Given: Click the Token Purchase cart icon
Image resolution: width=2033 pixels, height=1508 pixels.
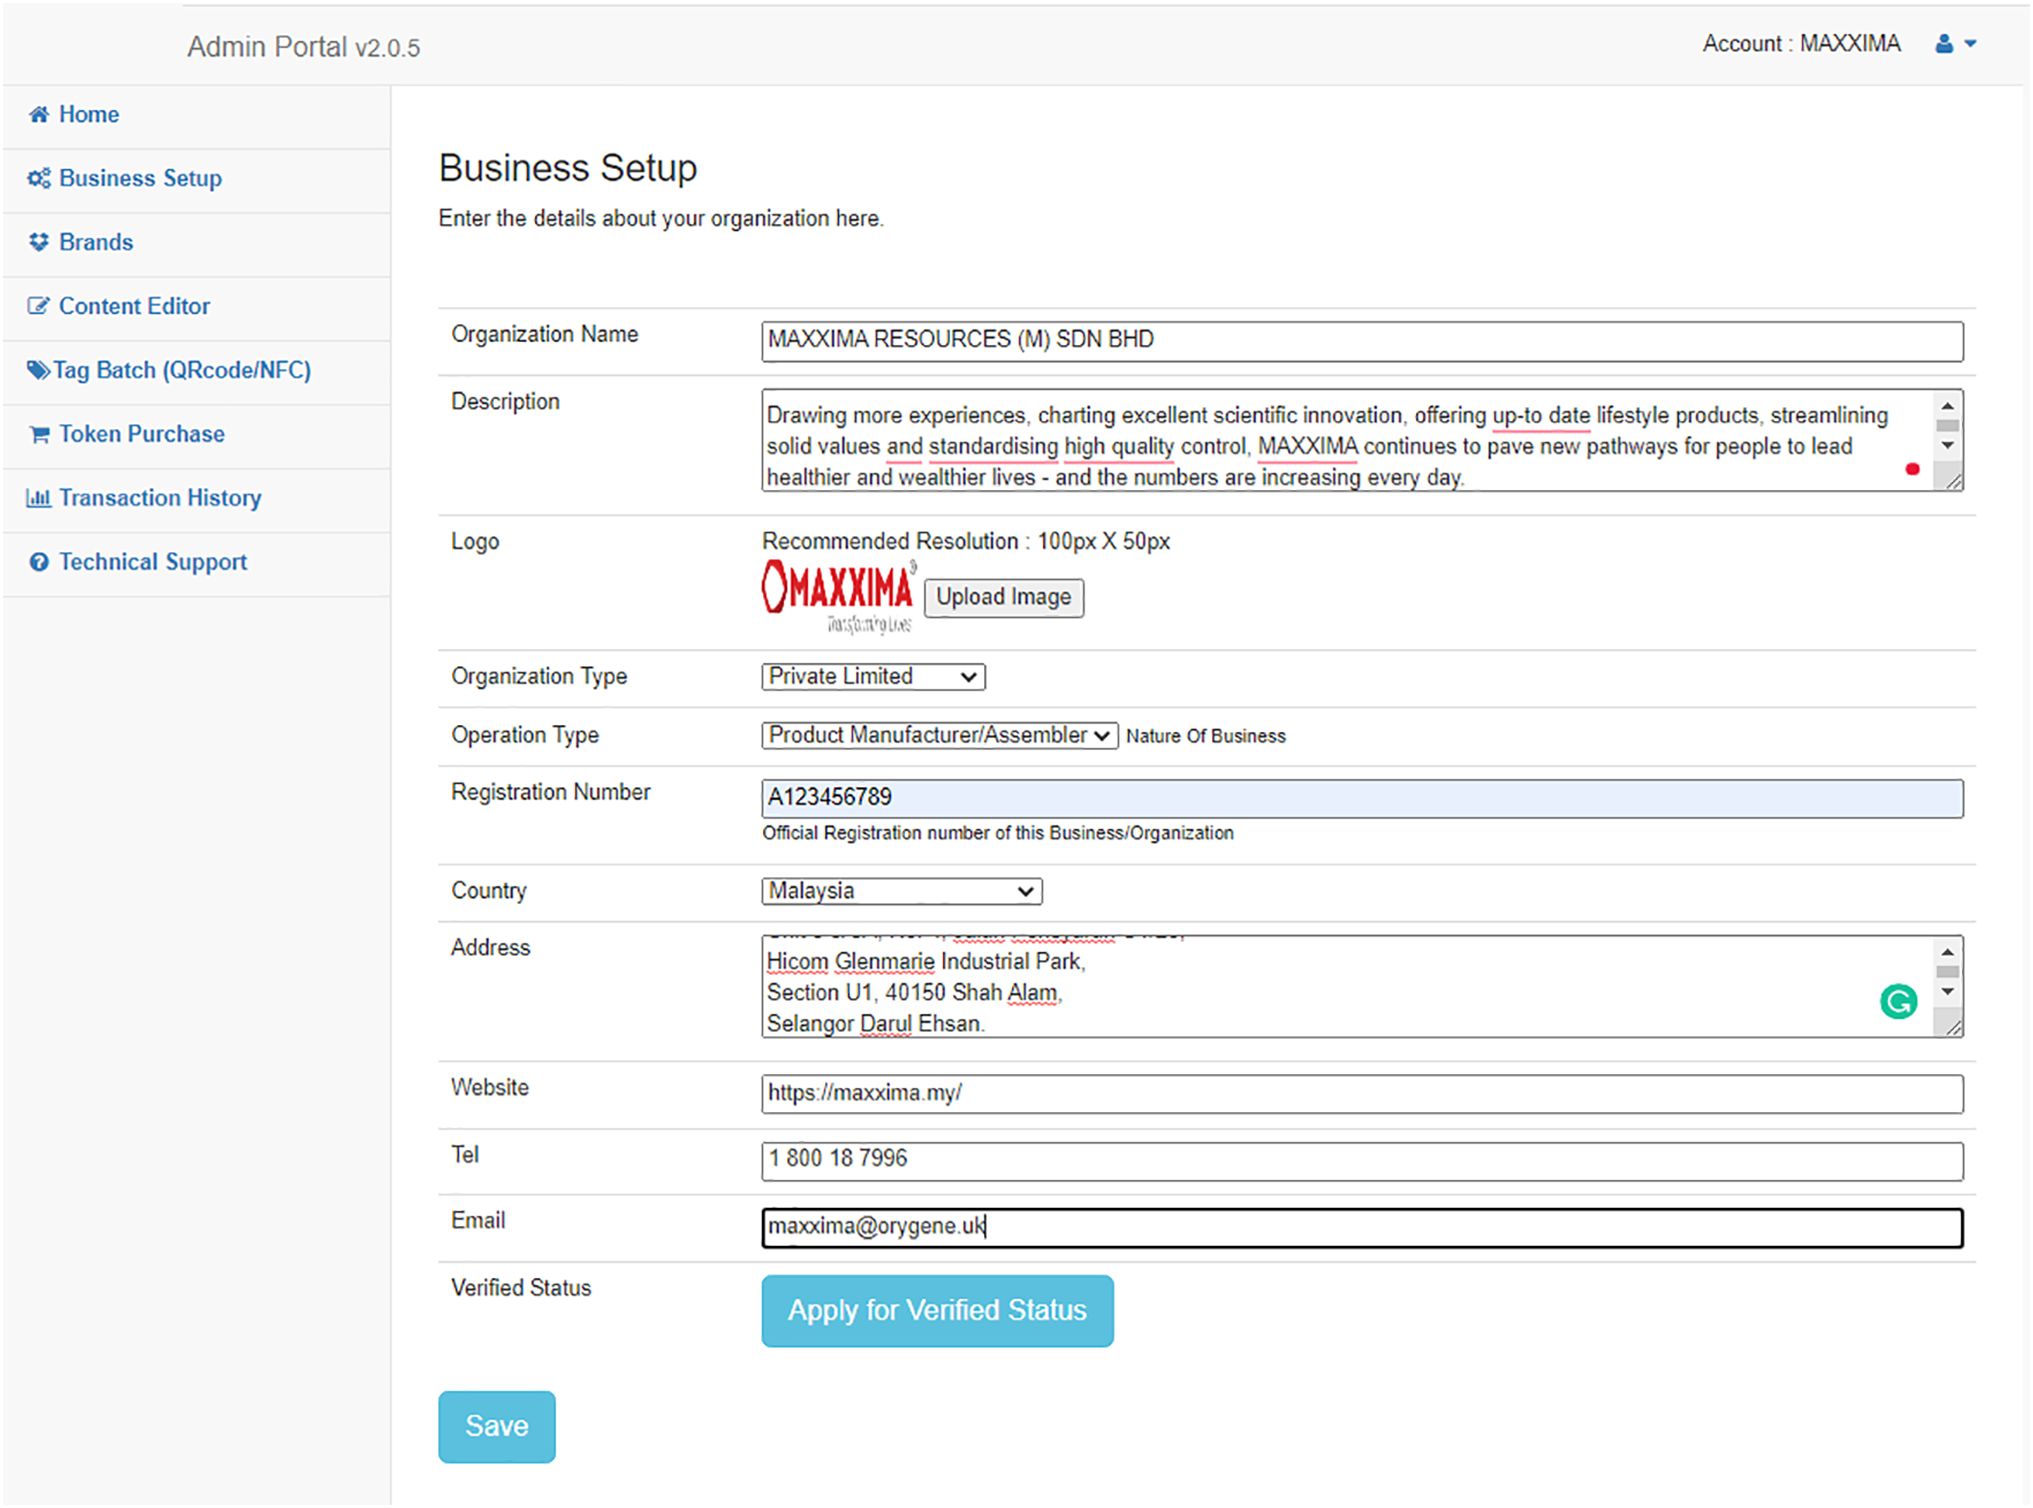Looking at the screenshot, I should point(39,435).
